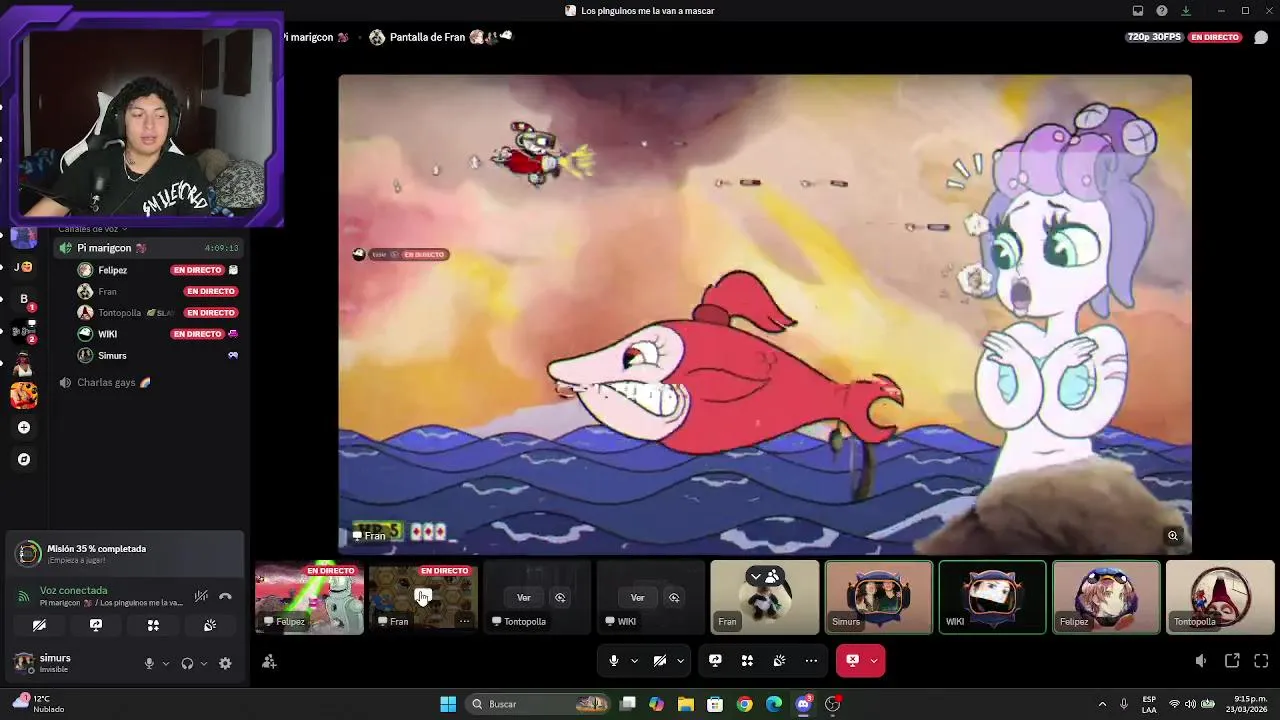Click share screen button in voice panel
This screenshot has width=1280, height=720.
pos(96,625)
